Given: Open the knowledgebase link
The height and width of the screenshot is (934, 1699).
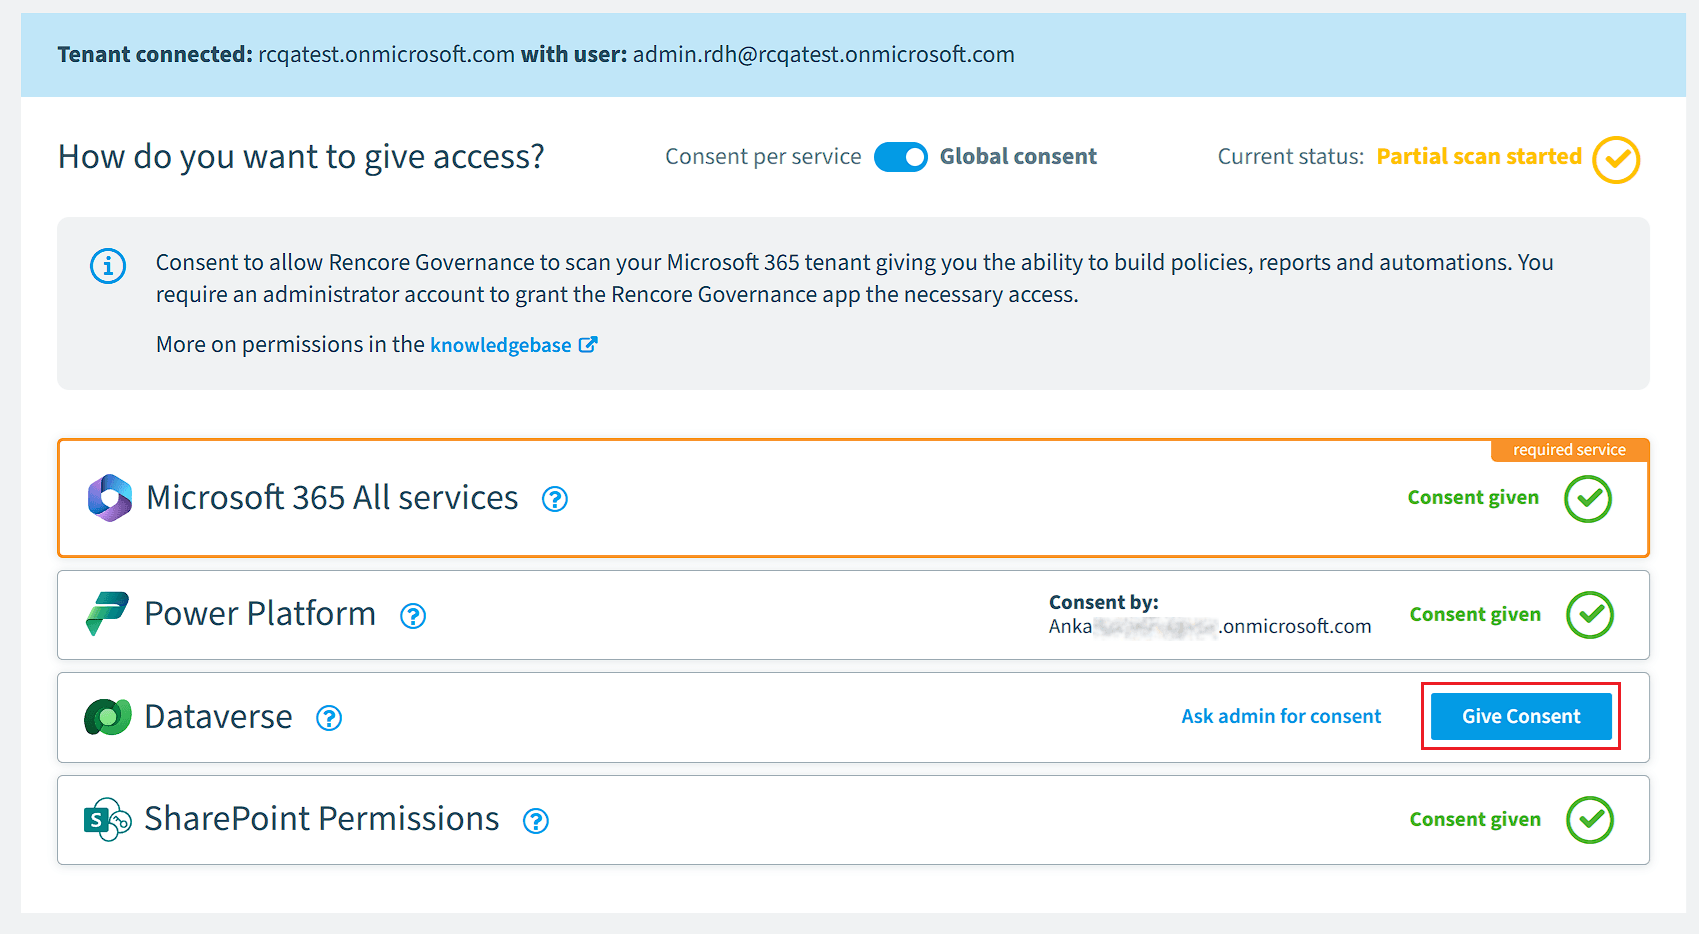Looking at the screenshot, I should tap(501, 345).
